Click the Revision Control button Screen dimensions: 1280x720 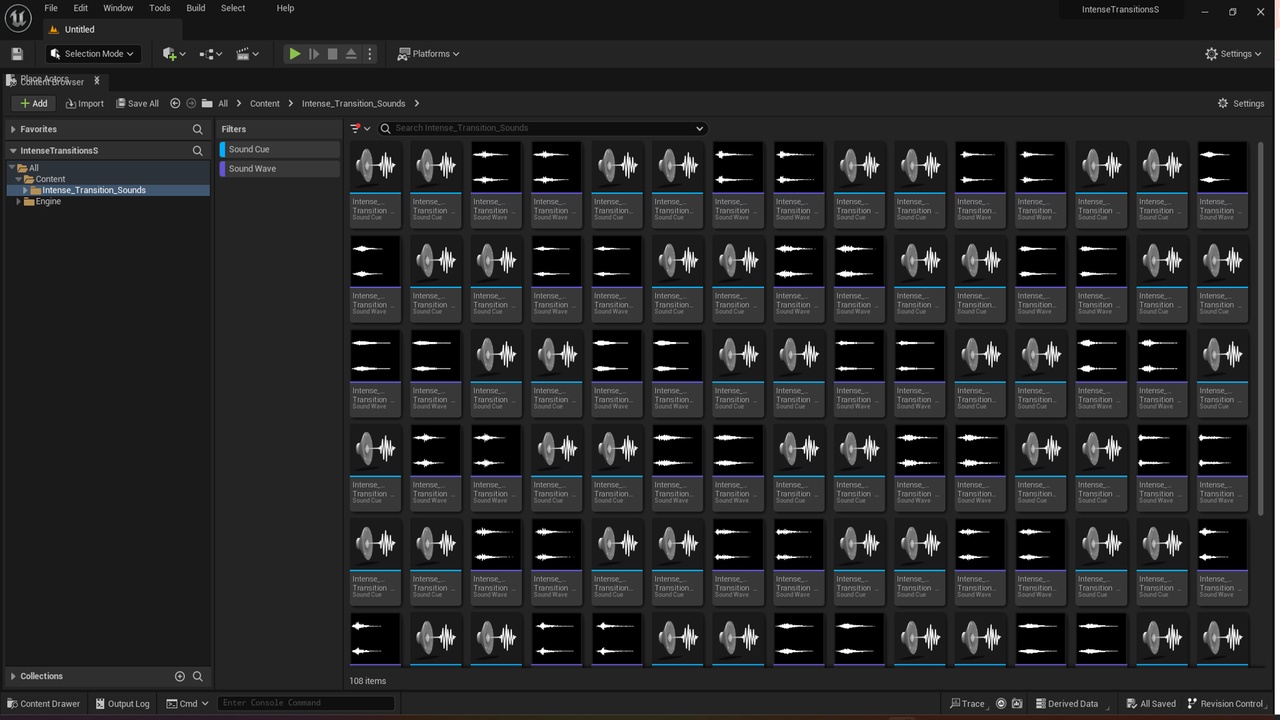tap(1225, 703)
